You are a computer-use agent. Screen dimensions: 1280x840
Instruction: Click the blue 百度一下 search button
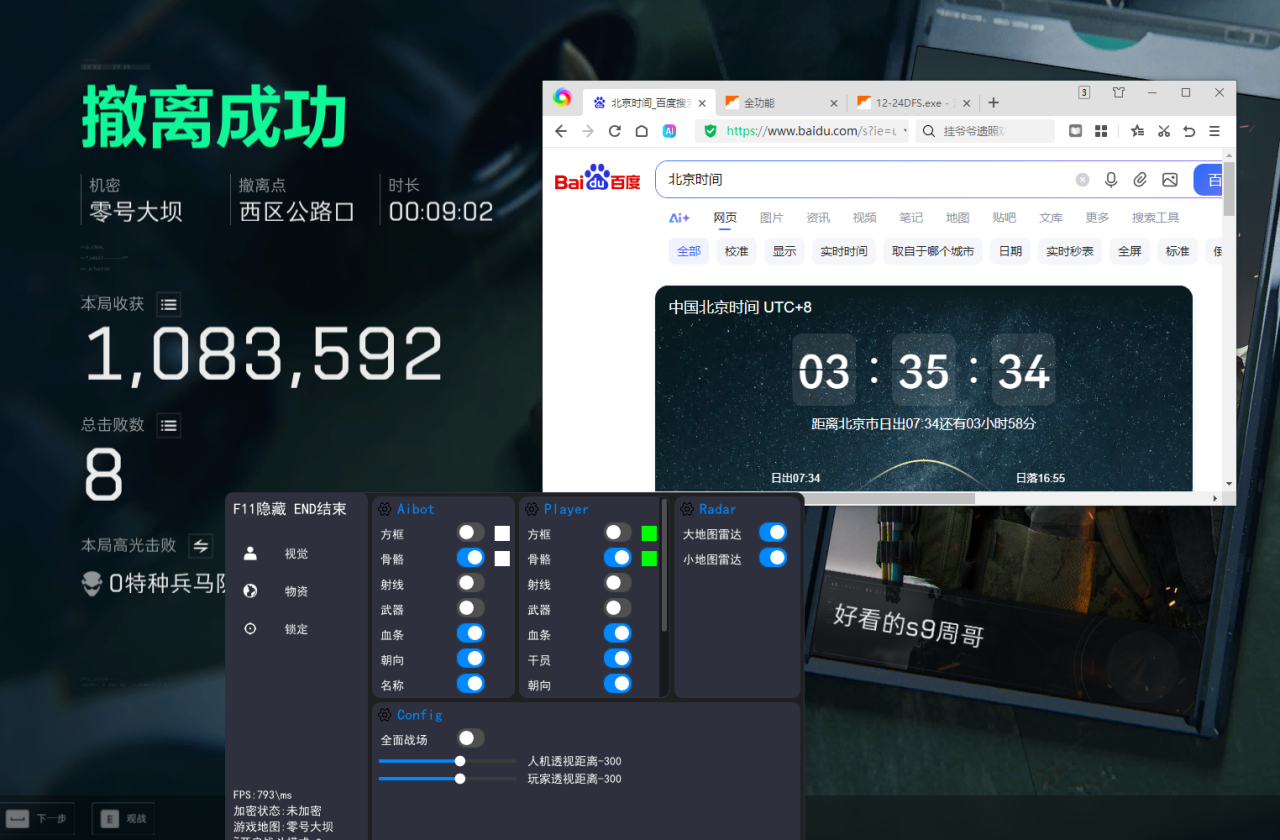pyautogui.click(x=1211, y=179)
